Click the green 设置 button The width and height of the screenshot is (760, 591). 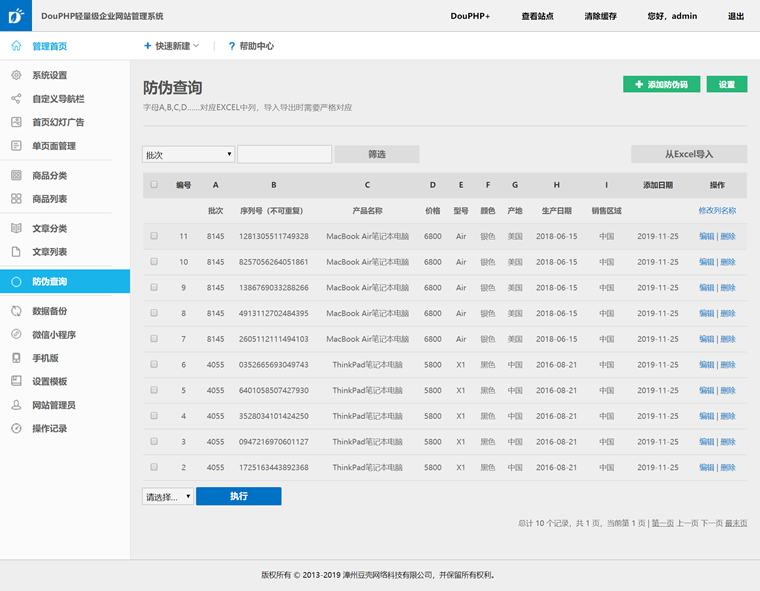(727, 84)
